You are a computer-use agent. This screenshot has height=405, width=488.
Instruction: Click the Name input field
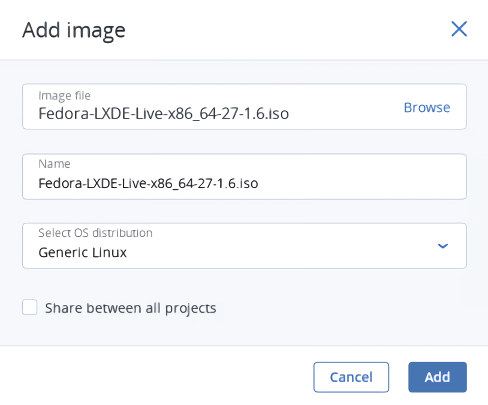(244, 177)
